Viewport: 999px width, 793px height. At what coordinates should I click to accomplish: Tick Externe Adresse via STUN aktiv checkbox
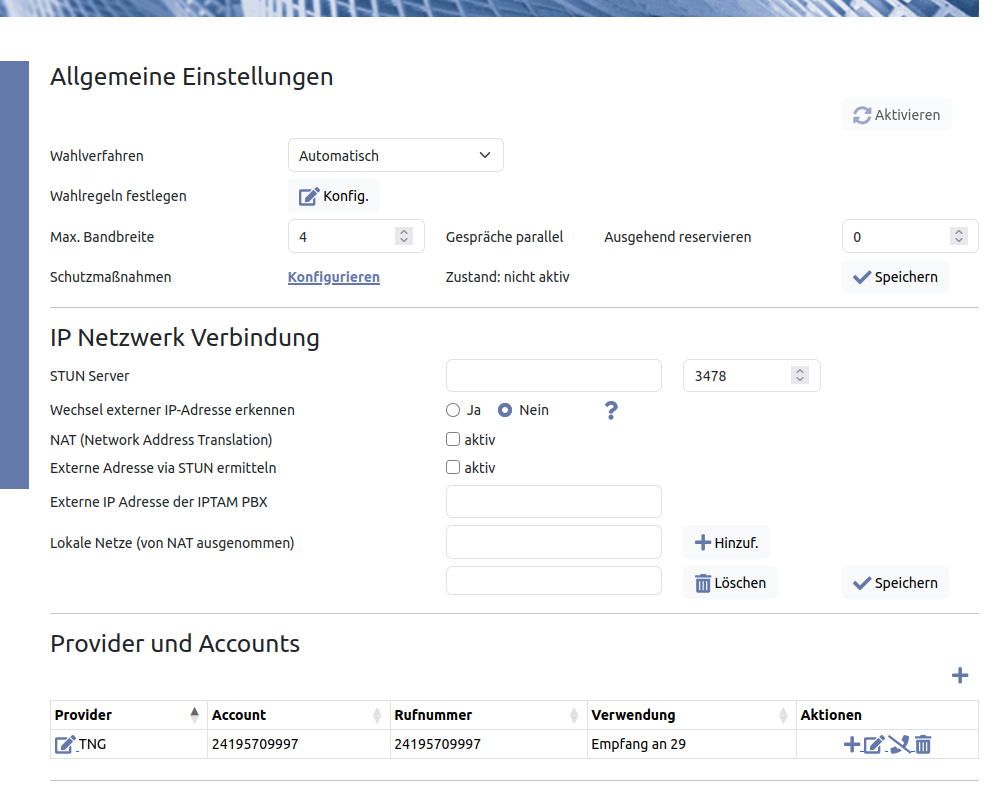point(453,467)
